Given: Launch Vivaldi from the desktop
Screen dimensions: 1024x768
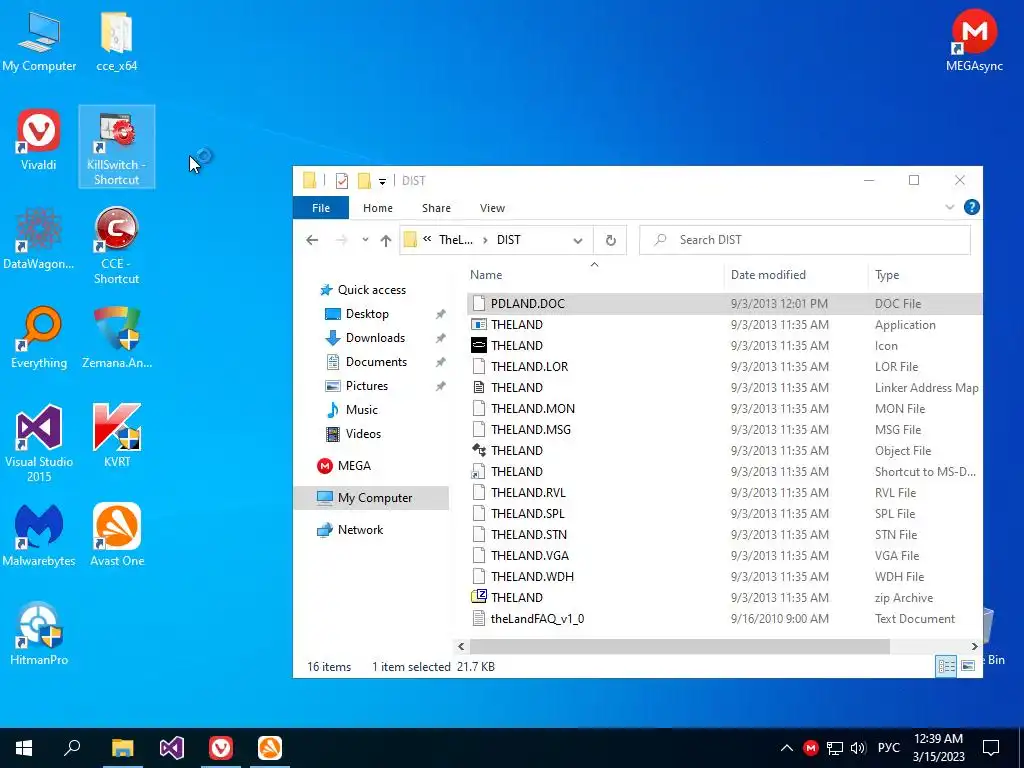Looking at the screenshot, I should tap(39, 140).
